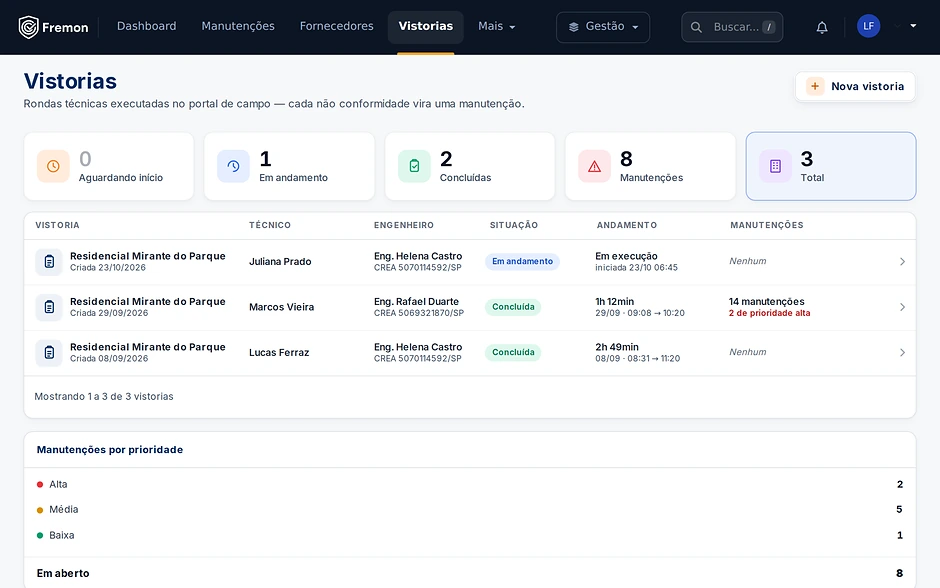Open the Mais dropdown menu
Viewport: 940px width, 588px height.
[x=496, y=26]
